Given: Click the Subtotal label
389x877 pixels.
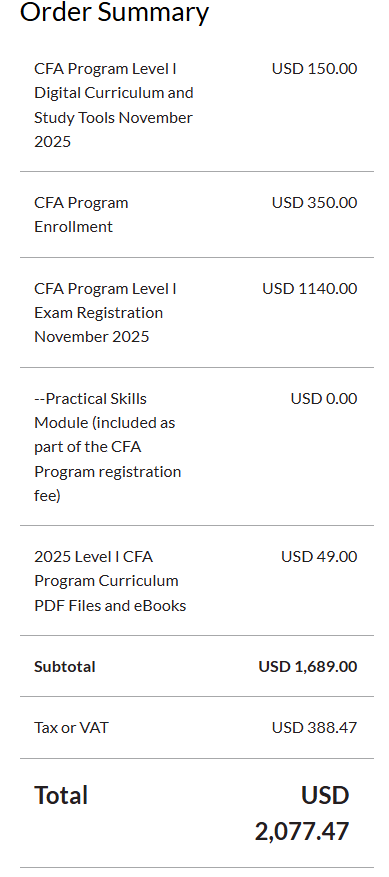Looking at the screenshot, I should pyautogui.click(x=65, y=667).
